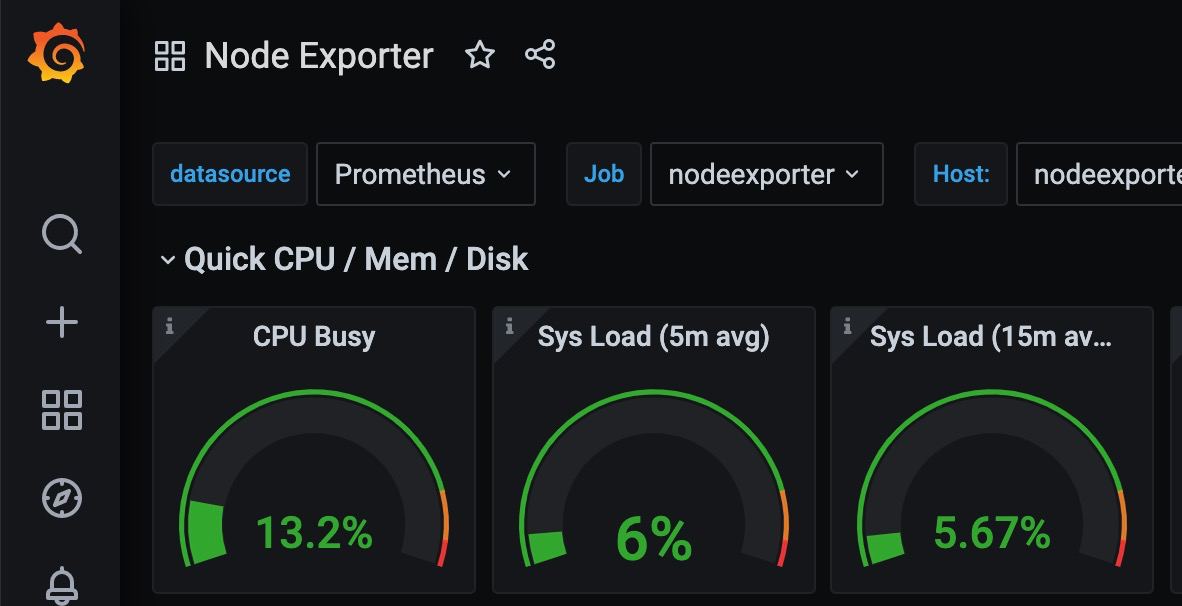Open the Dashboards four-squares sidebar icon
This screenshot has width=1182, height=606.
62,410
